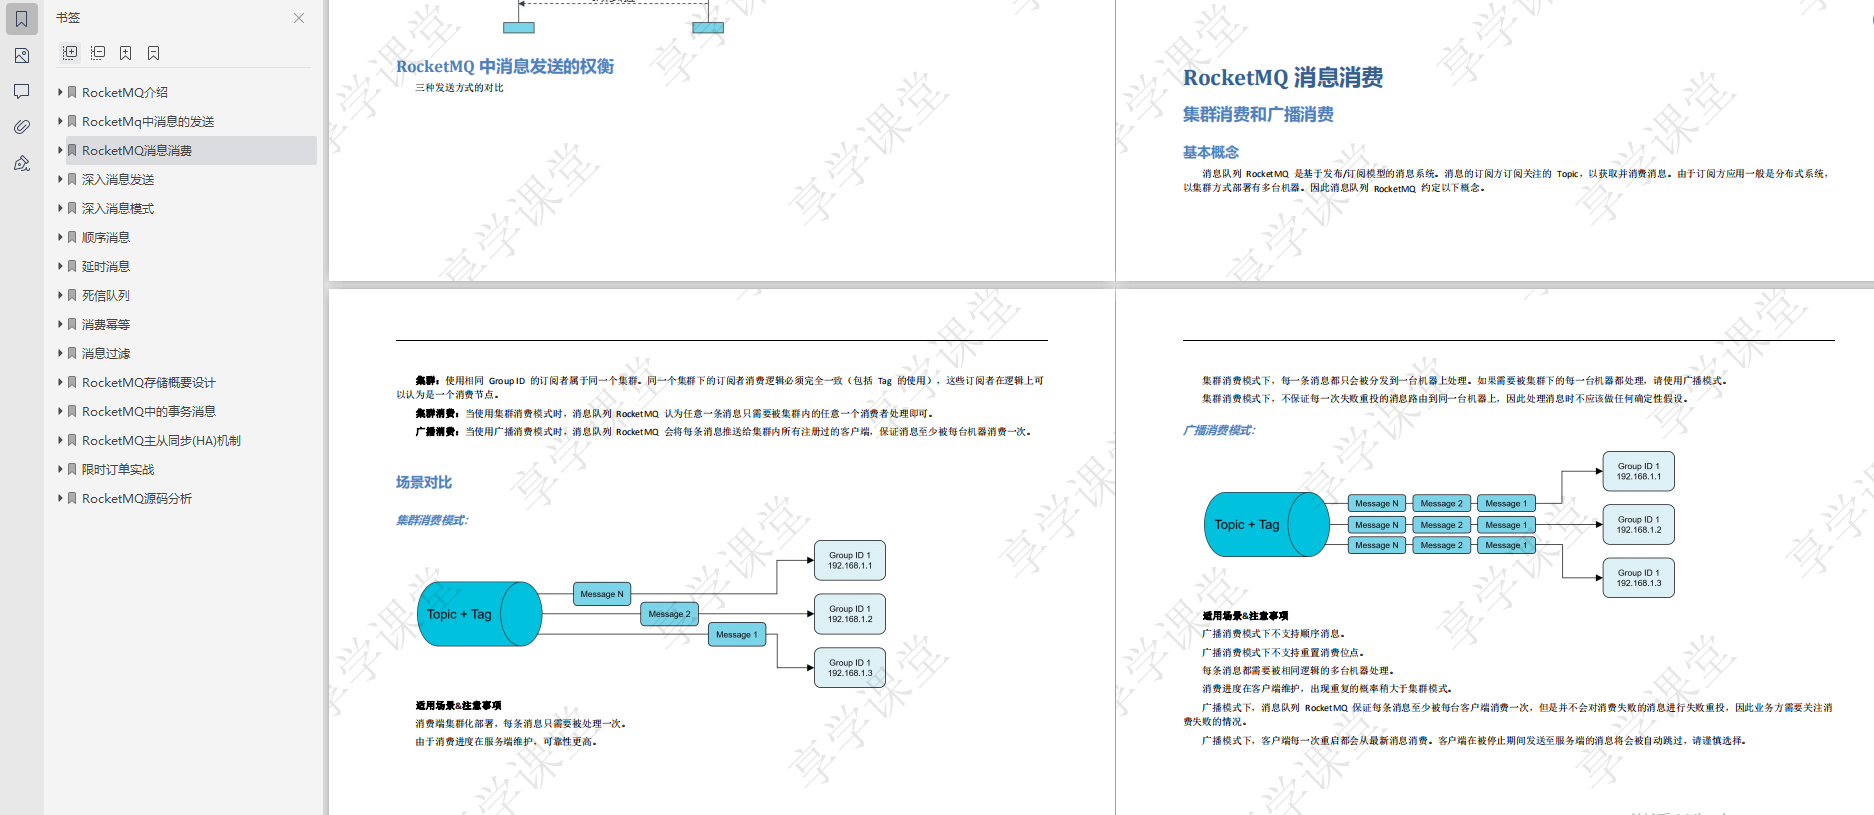Expand the RocketMQ源码分析 bookmark arrow
Screen dimensions: 1874x815
[x=60, y=498]
